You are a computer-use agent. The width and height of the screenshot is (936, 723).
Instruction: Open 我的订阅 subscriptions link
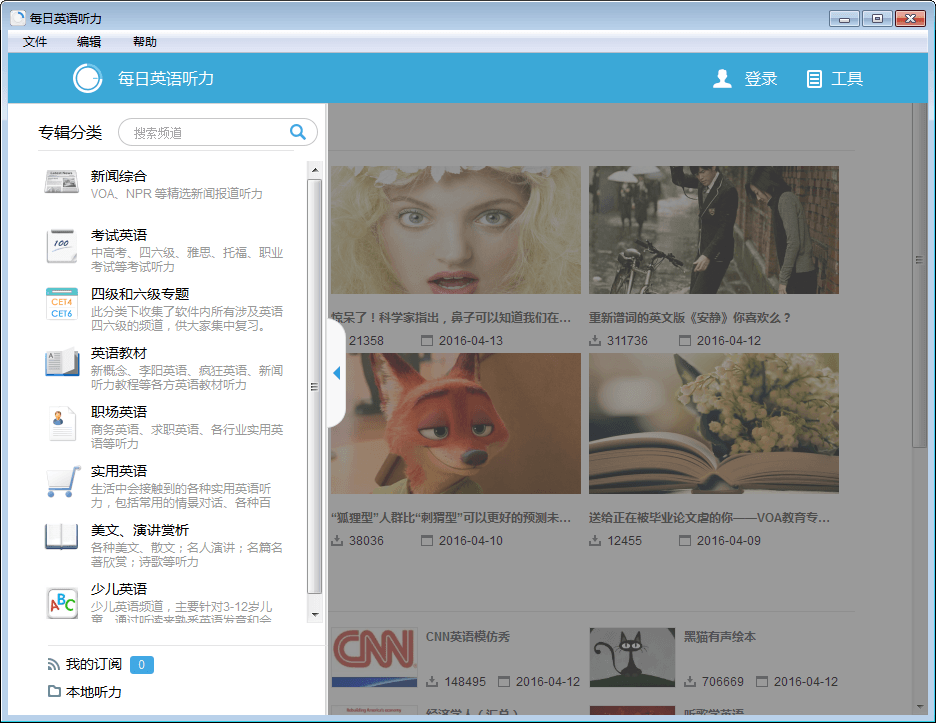(x=93, y=665)
